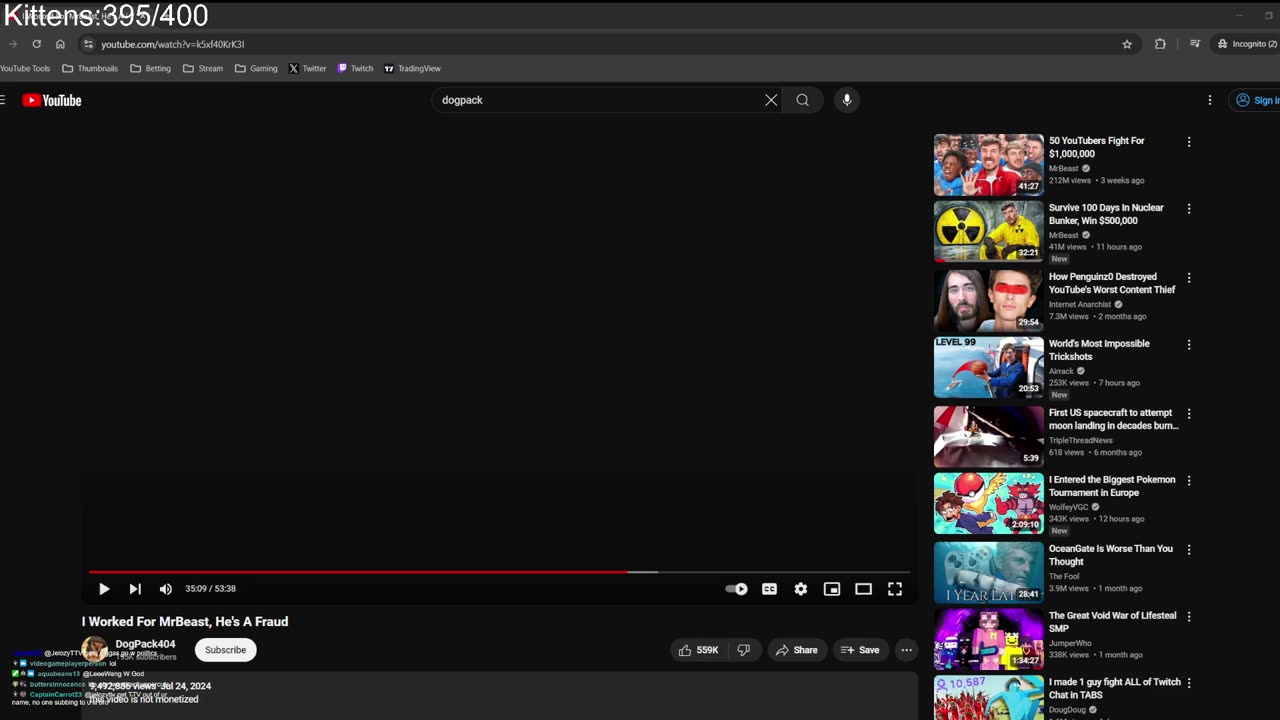Open Gaming bookmark folder
The height and width of the screenshot is (720, 1280).
pos(256,69)
